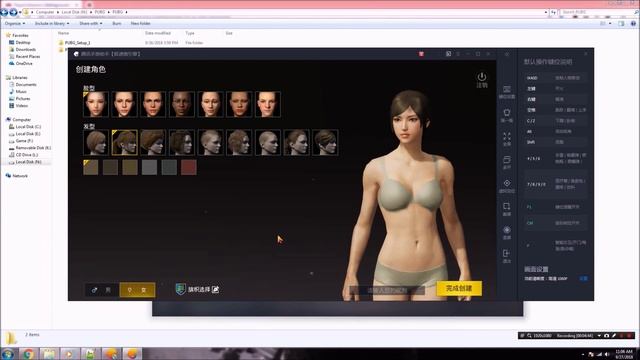Sort by Name column header
This screenshot has height=360, width=640.
coord(63,33)
